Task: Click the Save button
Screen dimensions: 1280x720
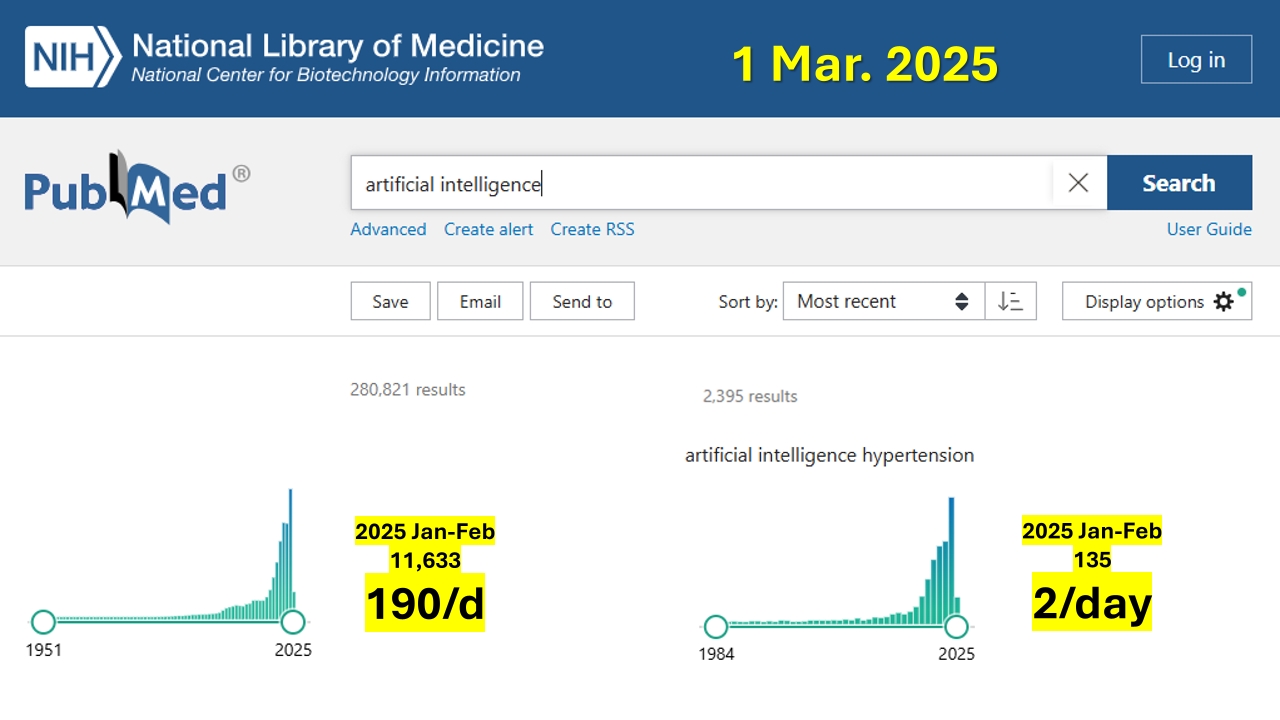Action: 390,301
